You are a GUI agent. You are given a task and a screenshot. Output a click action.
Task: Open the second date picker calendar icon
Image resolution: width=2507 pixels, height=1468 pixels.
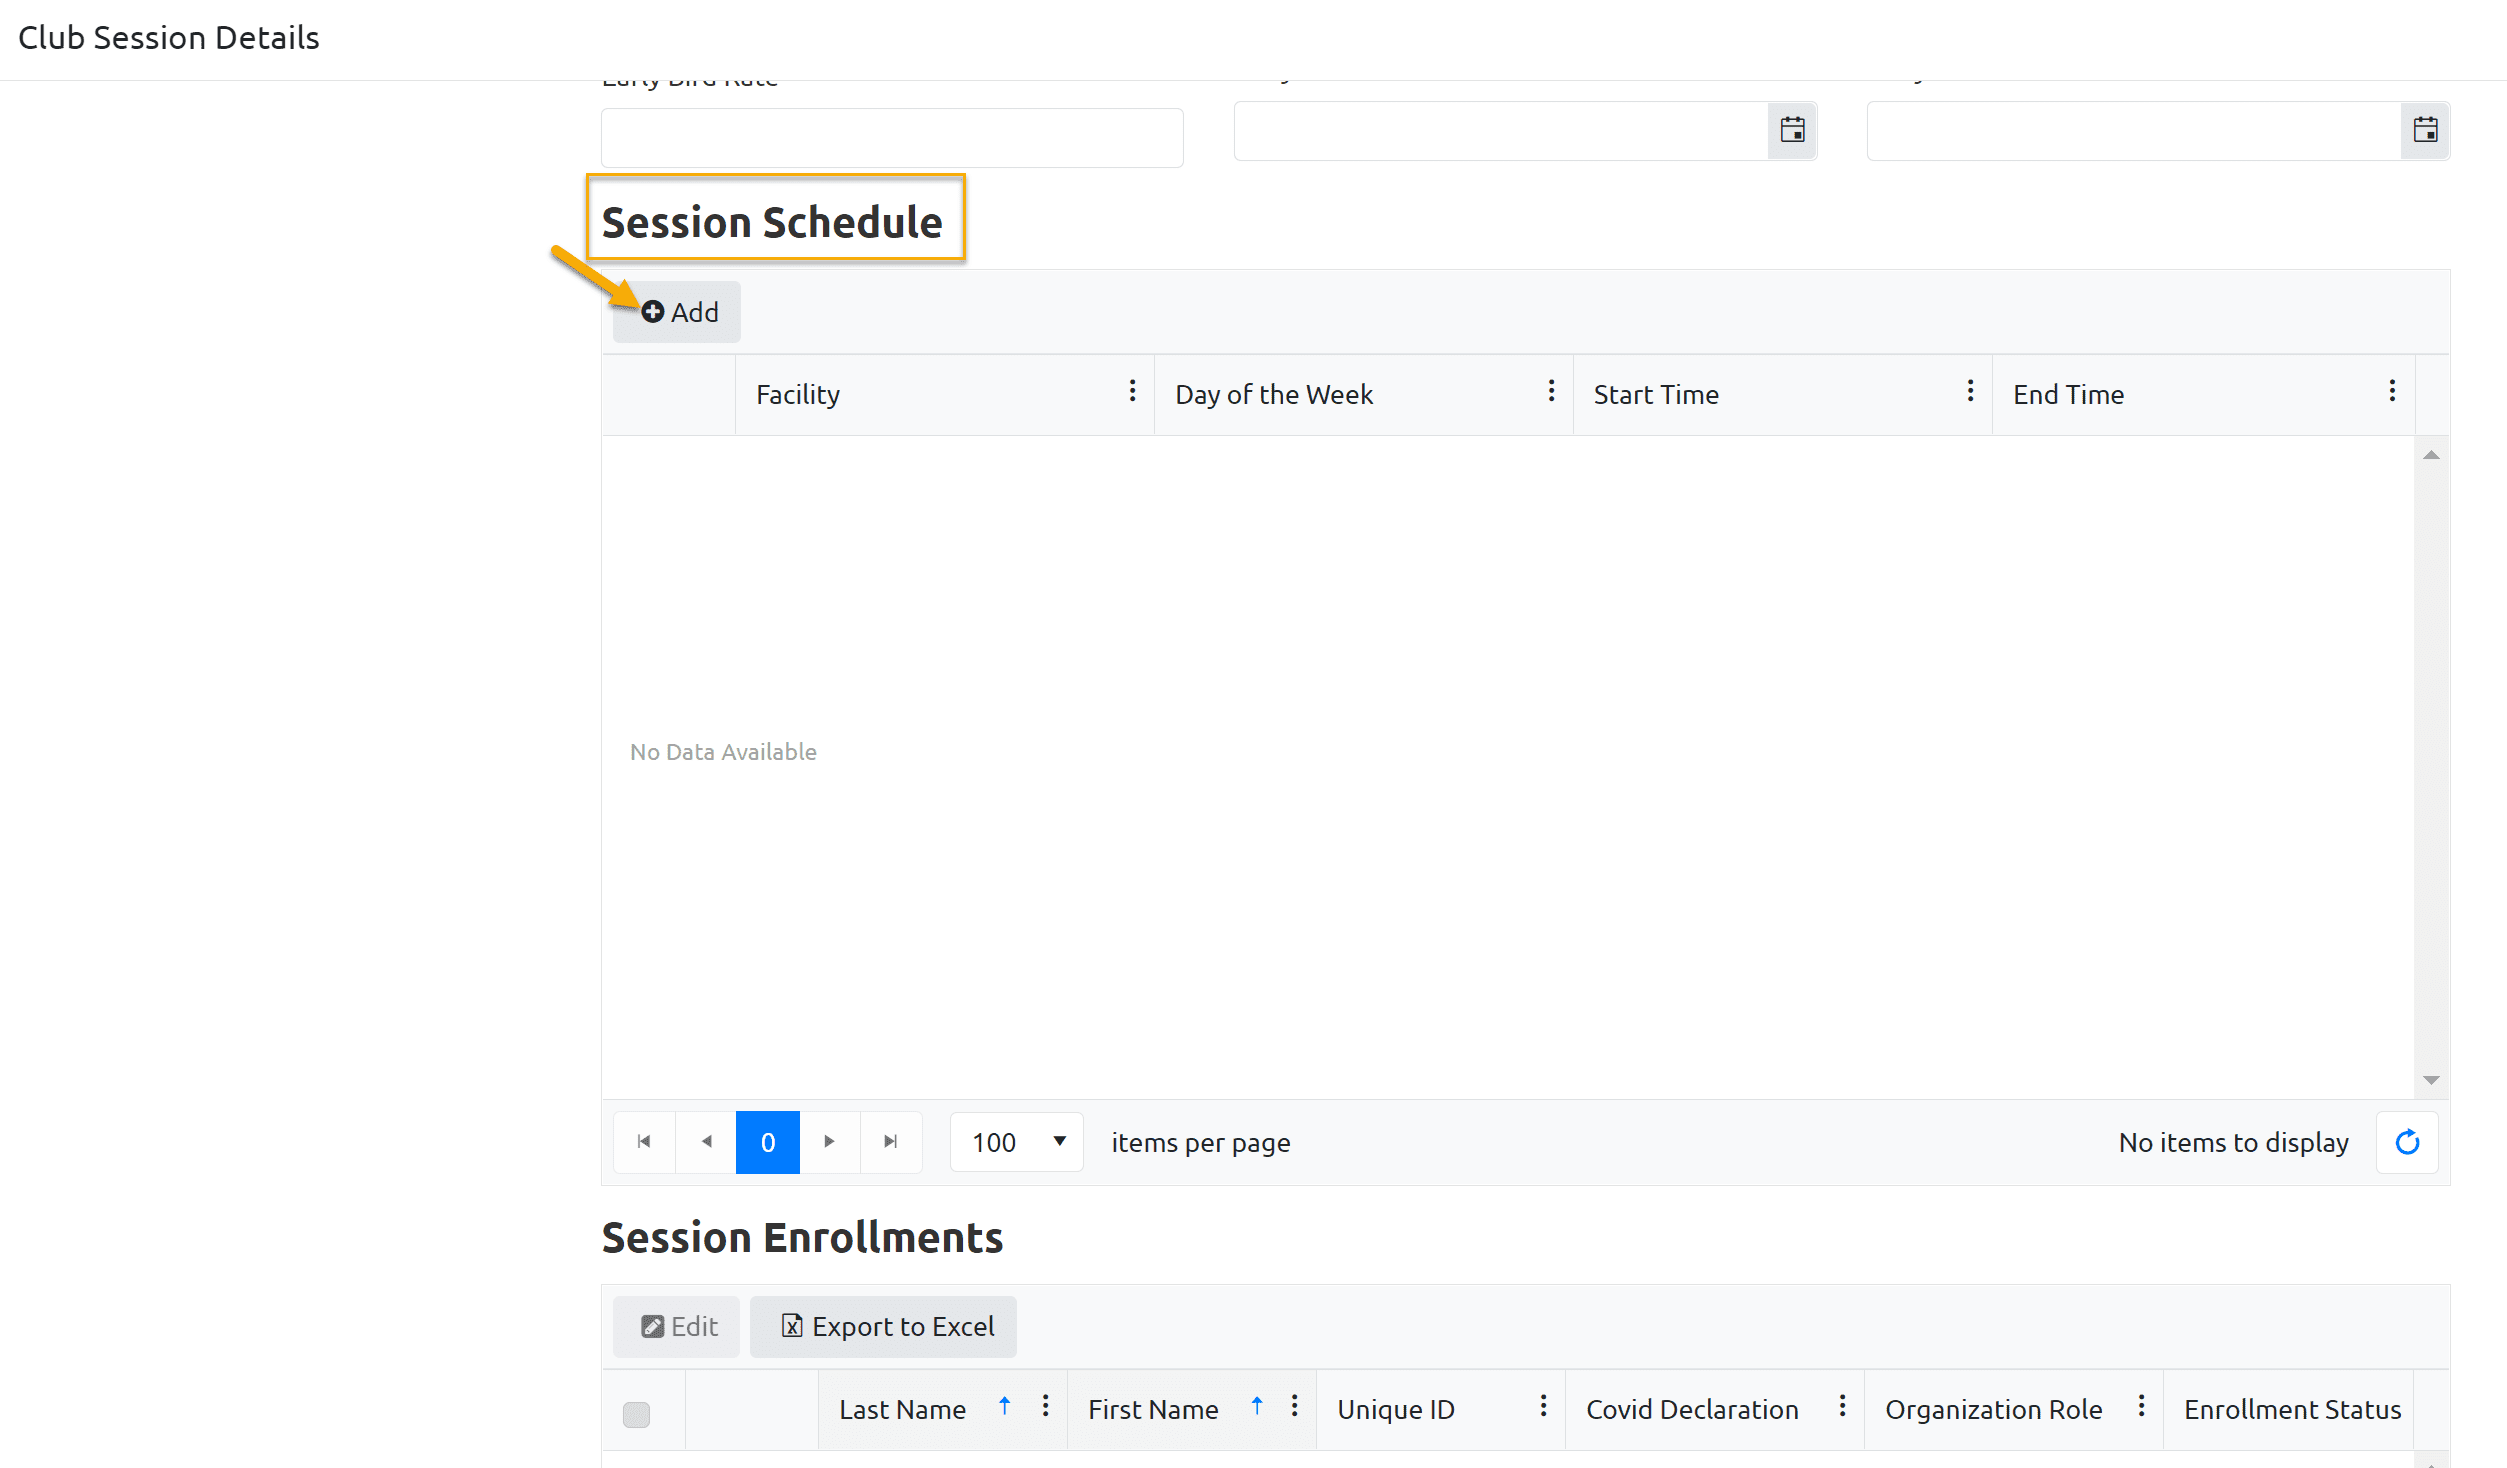point(2425,130)
